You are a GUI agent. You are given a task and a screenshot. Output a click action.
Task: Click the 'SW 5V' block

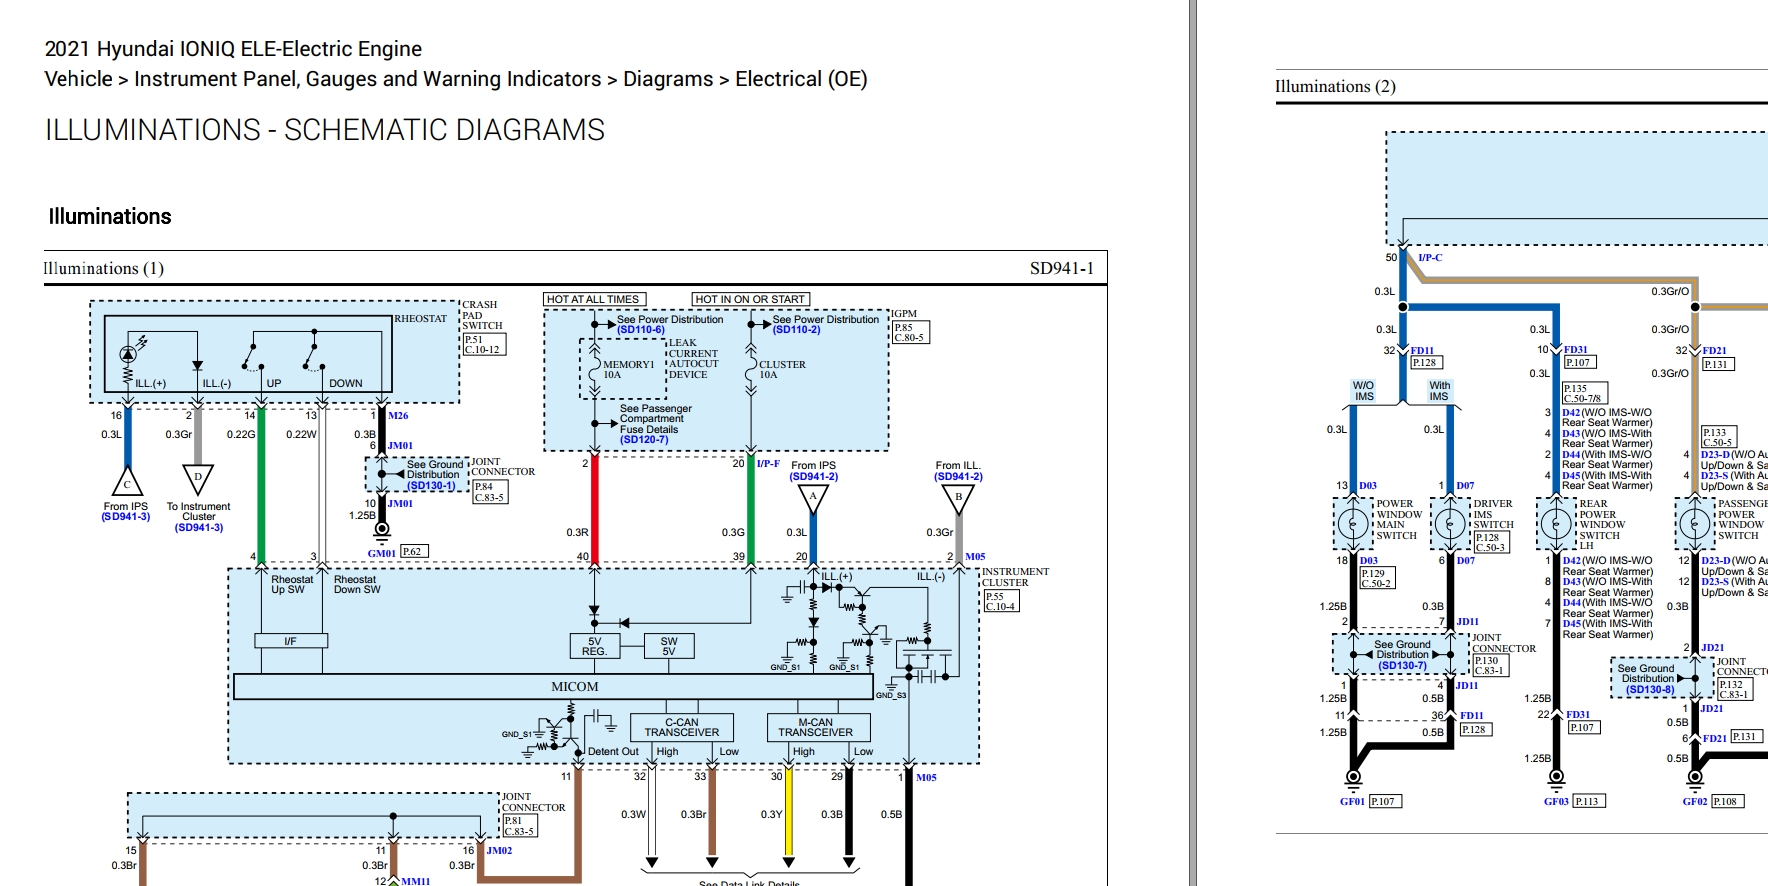(669, 646)
